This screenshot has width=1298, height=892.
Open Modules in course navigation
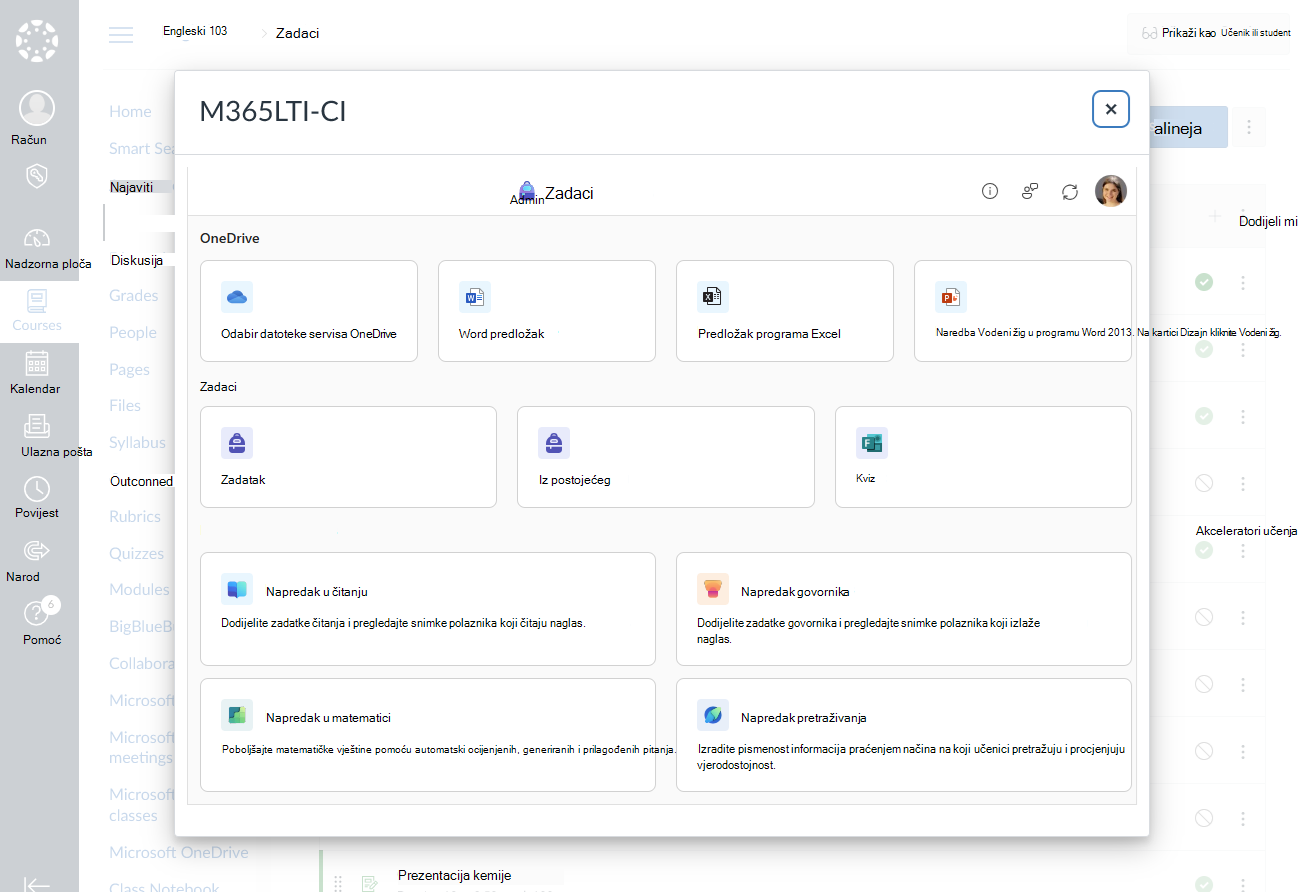coord(139,590)
